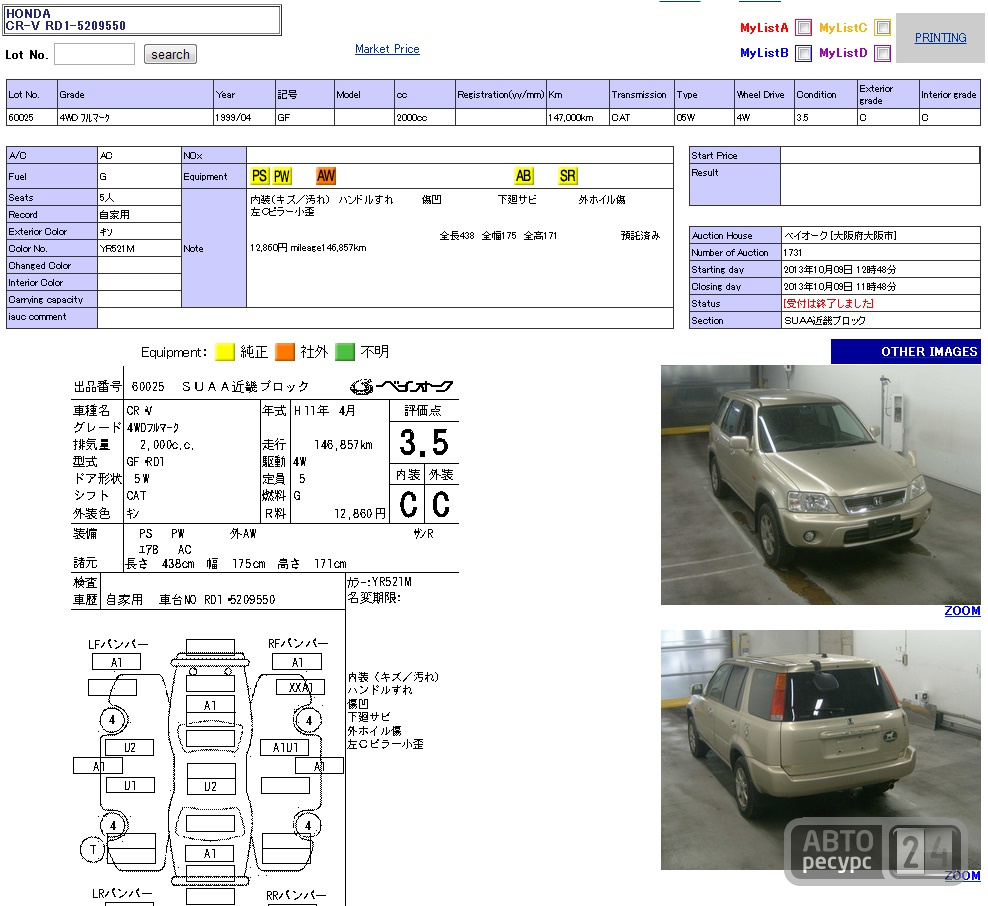Tick the MyListD checkbox
Screen dimensions: 988x906
point(883,53)
